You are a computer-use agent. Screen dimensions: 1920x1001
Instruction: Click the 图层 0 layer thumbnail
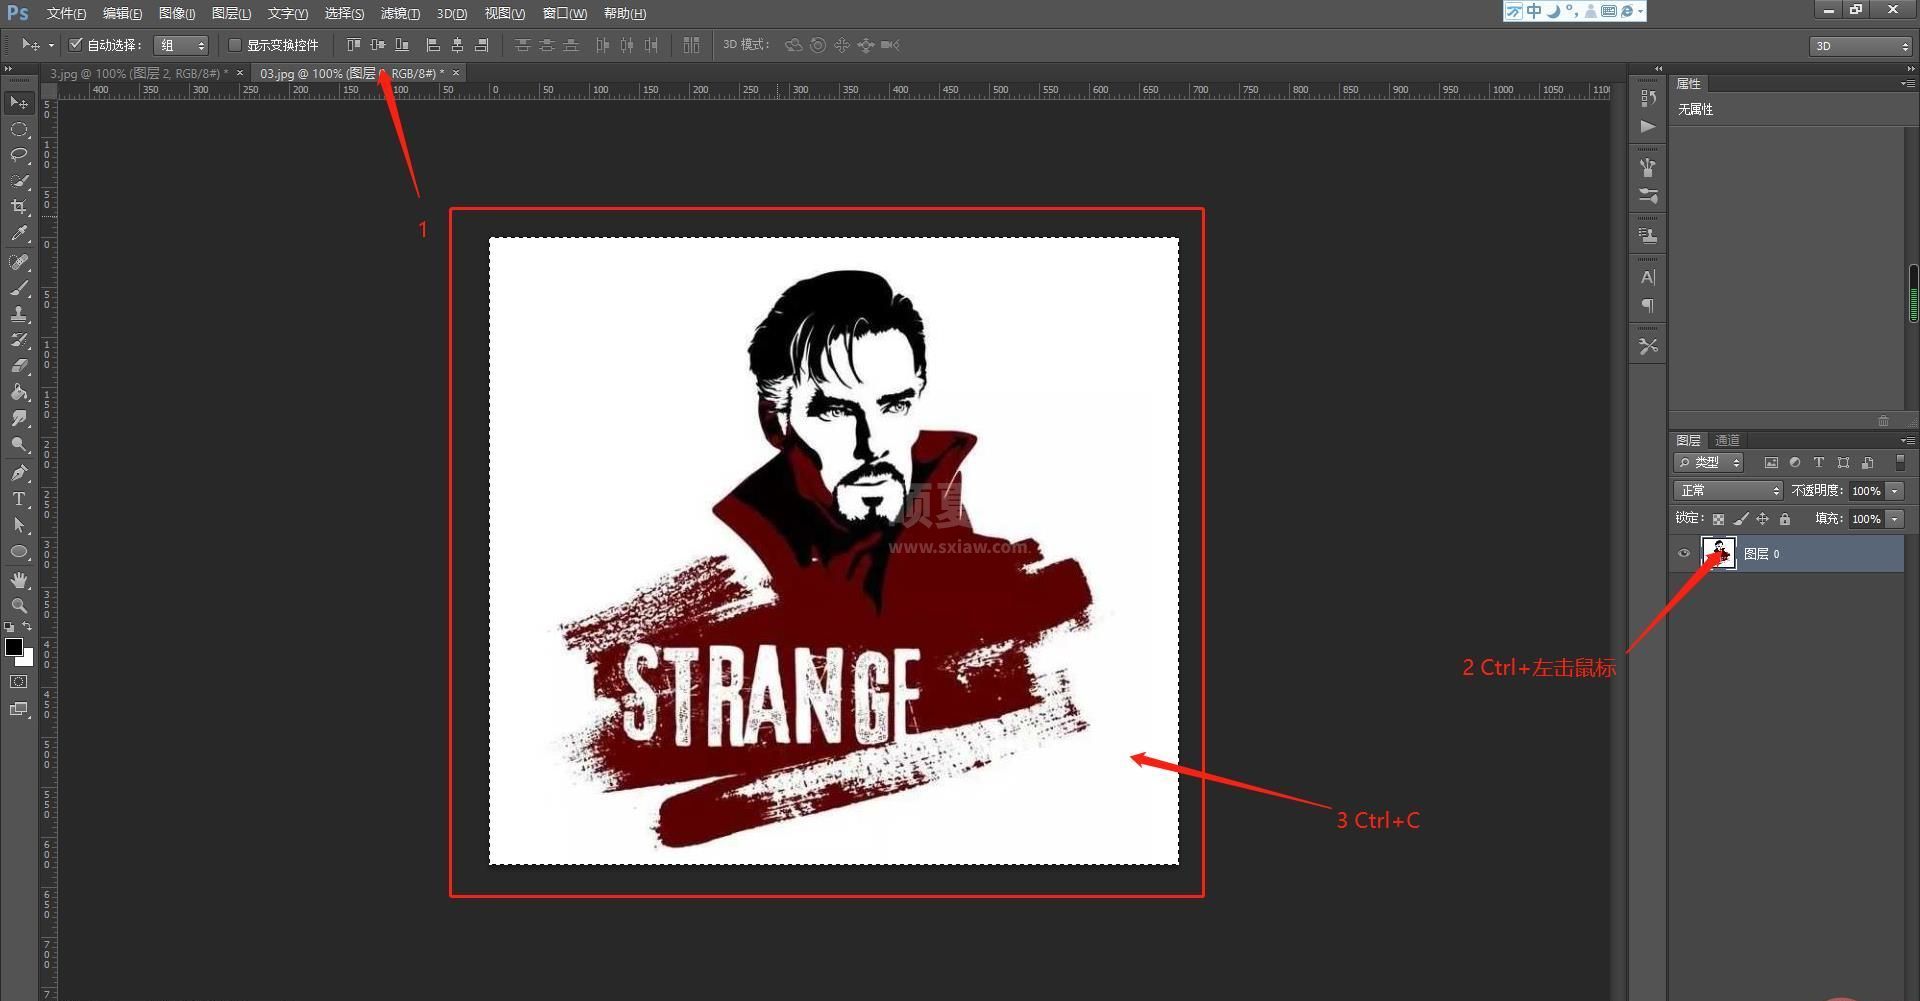click(1718, 553)
